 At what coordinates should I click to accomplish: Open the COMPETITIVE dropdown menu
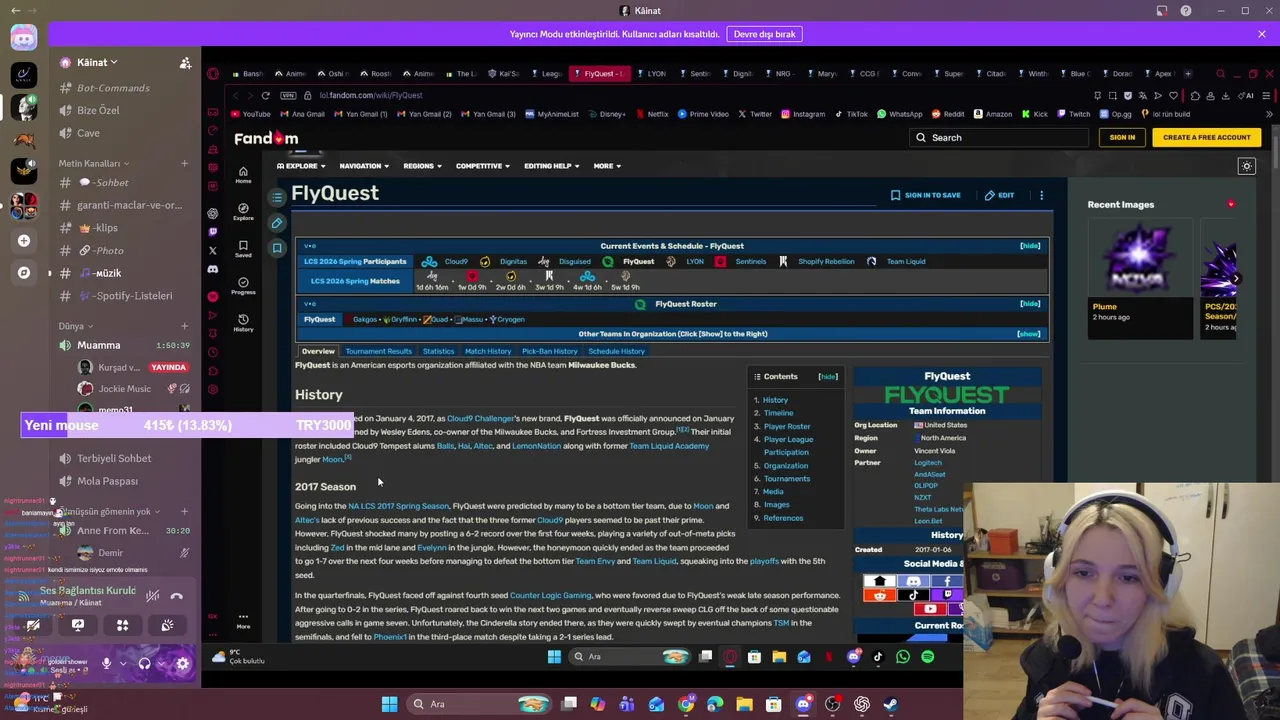tap(483, 166)
